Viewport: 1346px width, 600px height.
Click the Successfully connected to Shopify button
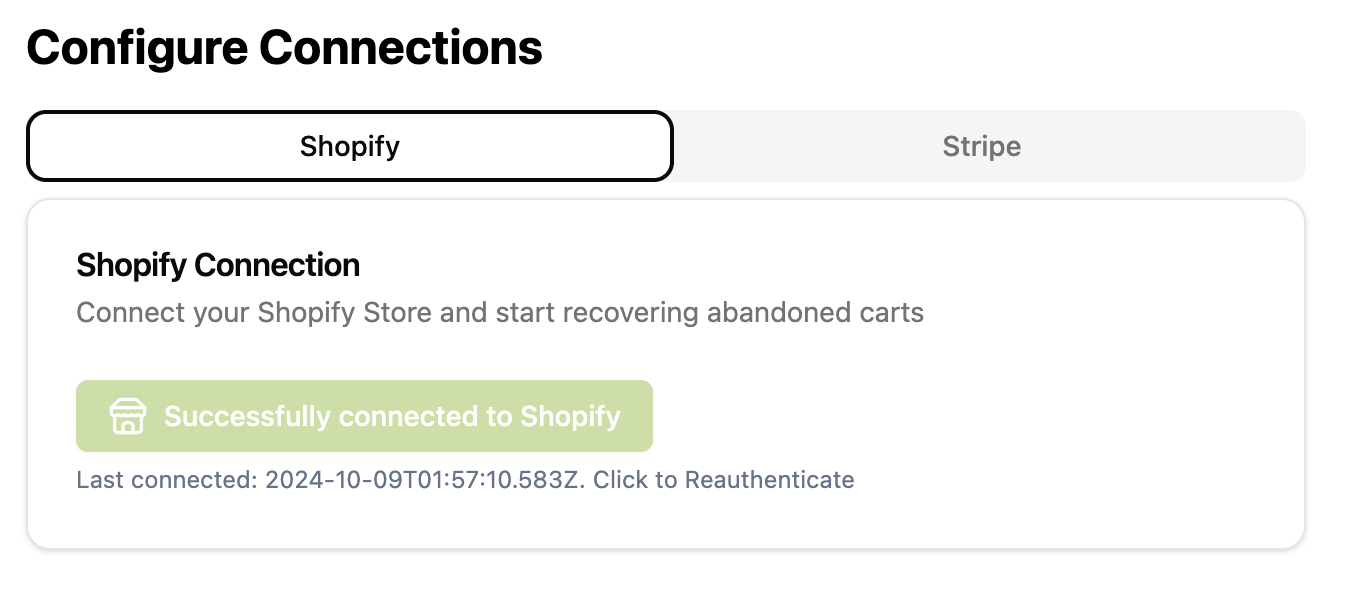[x=364, y=416]
